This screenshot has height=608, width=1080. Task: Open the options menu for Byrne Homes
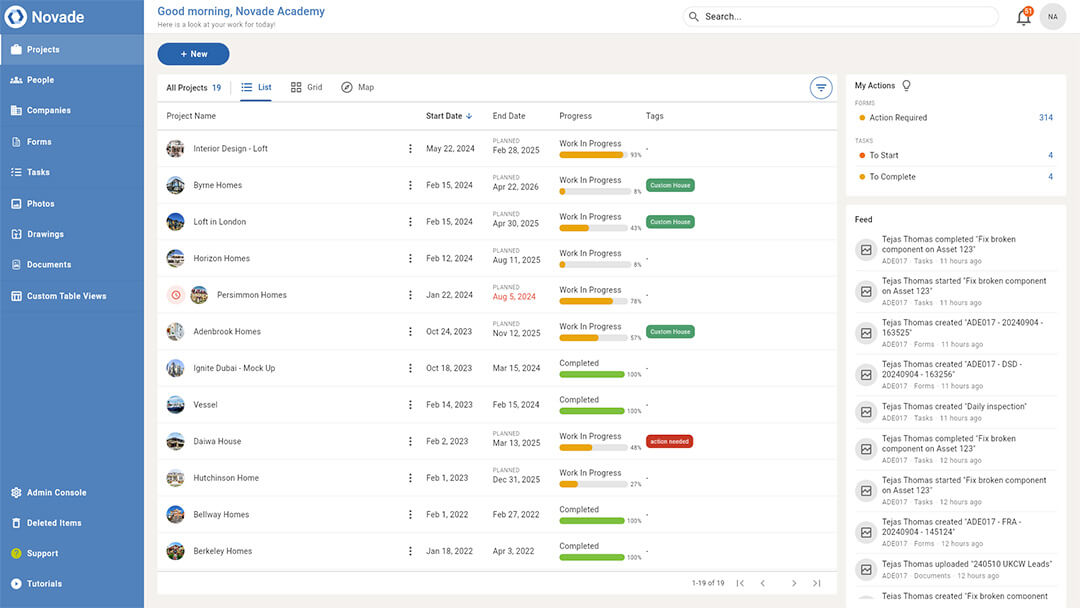[410, 185]
